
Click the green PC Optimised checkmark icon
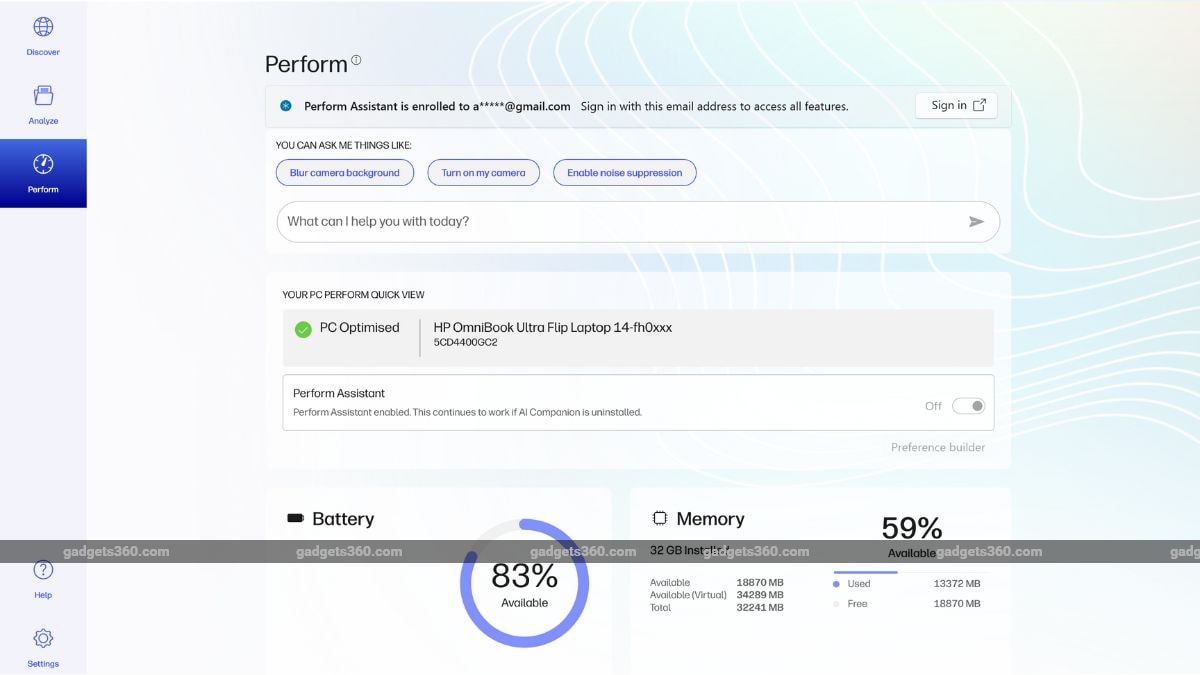pos(303,329)
